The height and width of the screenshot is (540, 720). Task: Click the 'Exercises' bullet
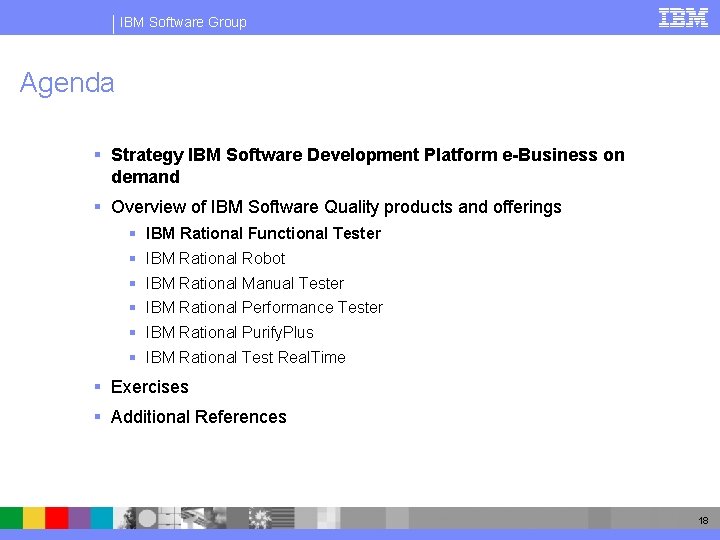[x=150, y=387]
